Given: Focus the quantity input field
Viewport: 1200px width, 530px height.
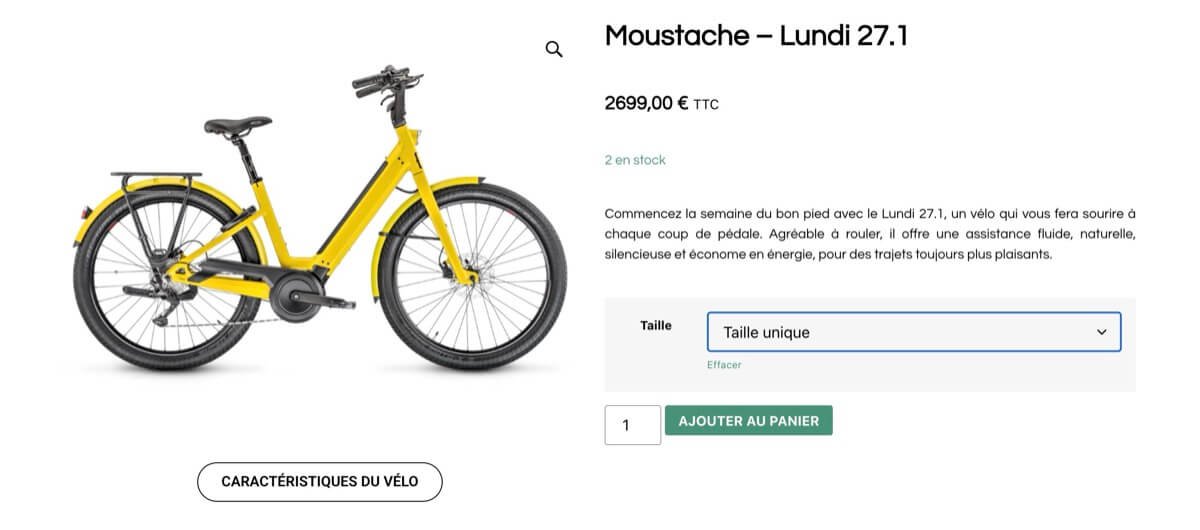Looking at the screenshot, I should (632, 425).
